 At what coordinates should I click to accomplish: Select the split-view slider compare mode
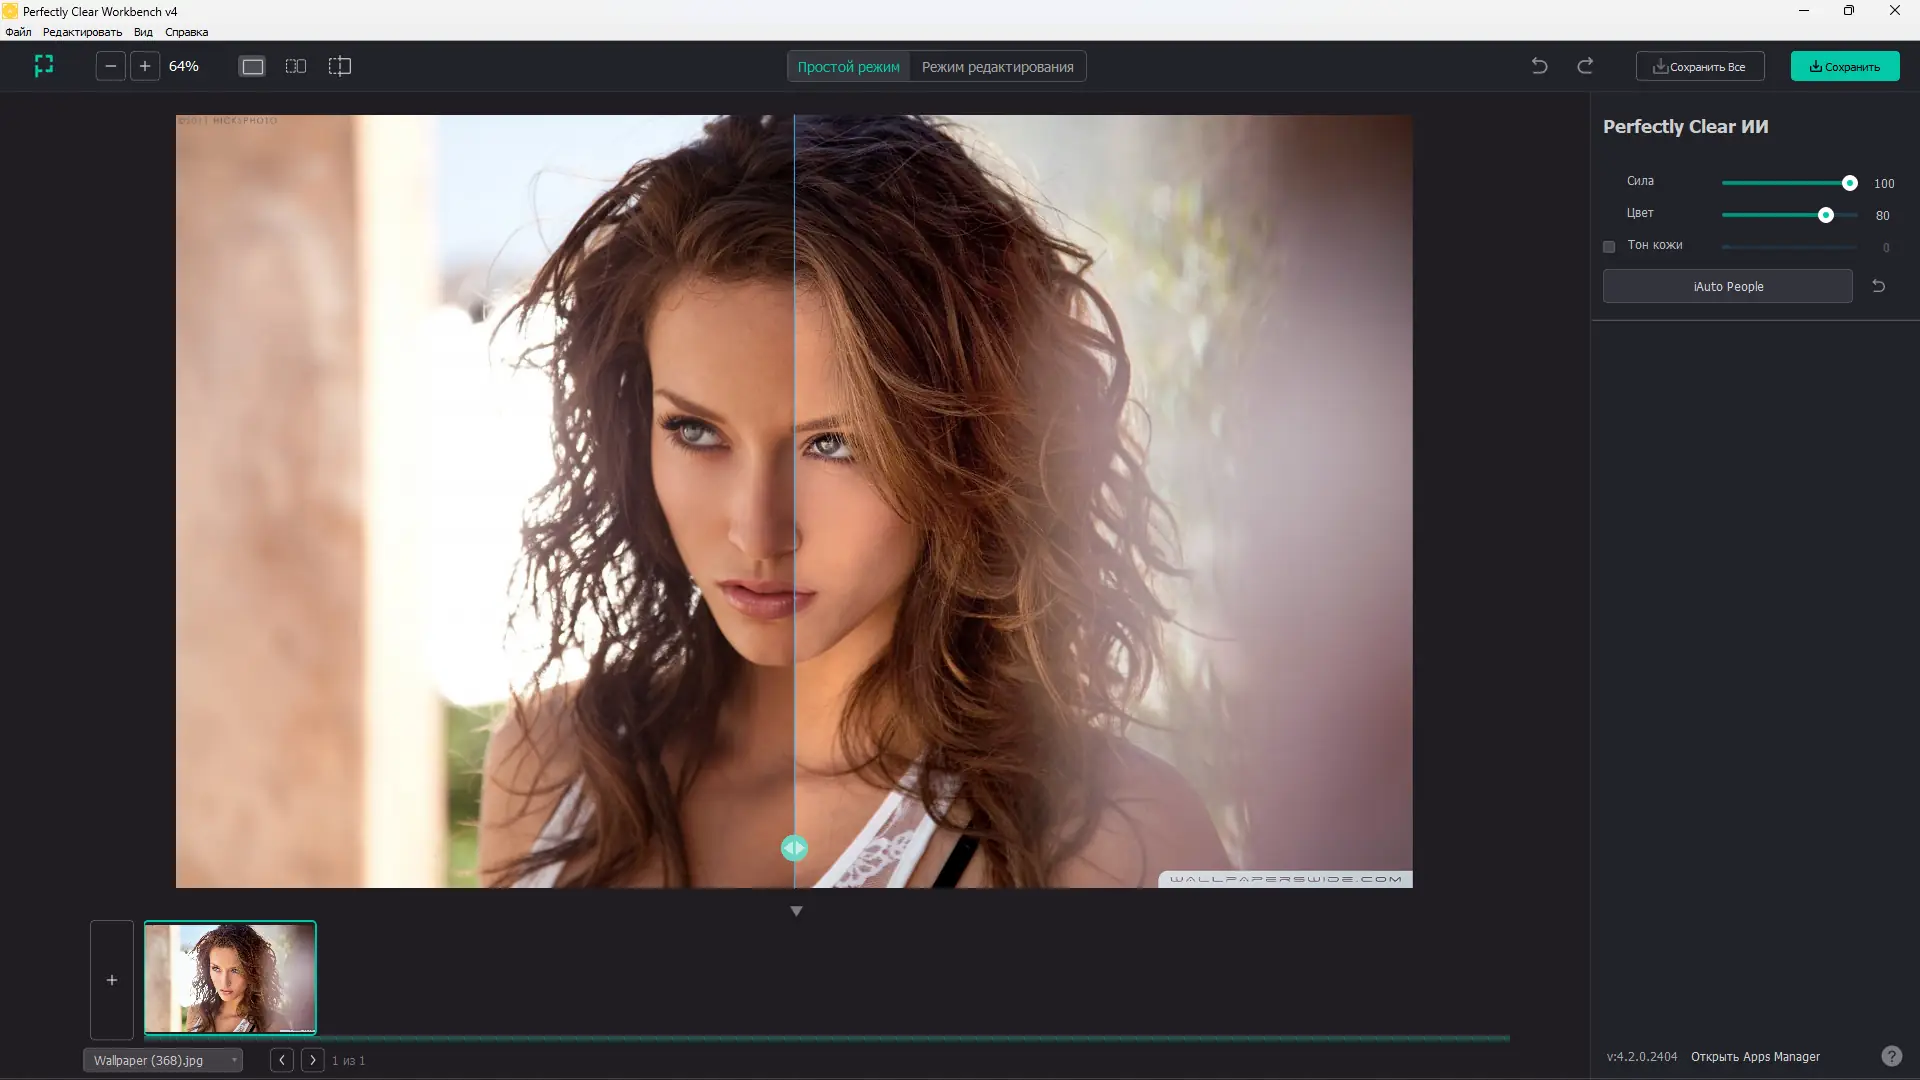(340, 66)
